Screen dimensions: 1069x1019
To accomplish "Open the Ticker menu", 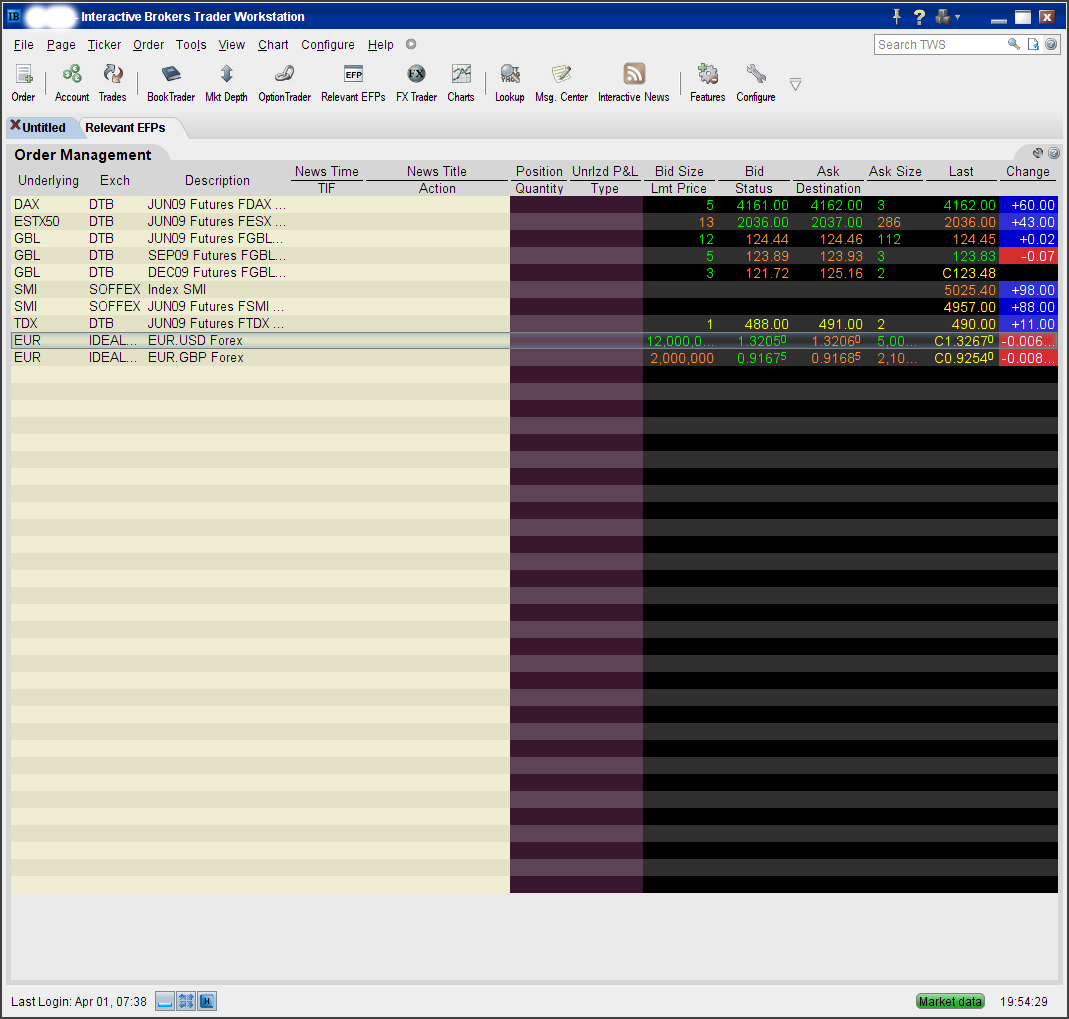I will 104,44.
